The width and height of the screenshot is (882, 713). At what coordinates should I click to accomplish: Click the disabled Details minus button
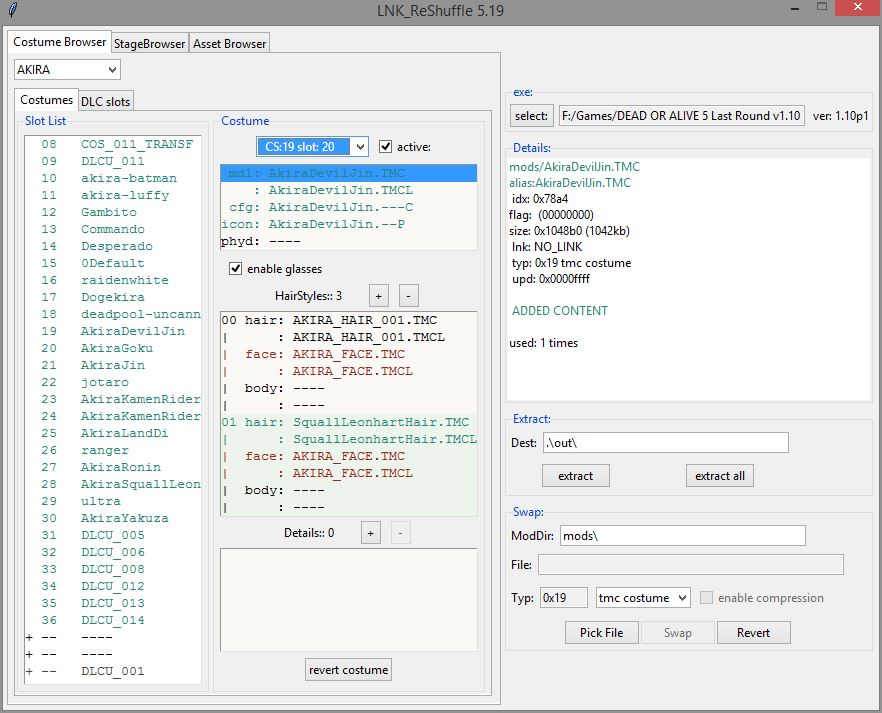coord(400,533)
